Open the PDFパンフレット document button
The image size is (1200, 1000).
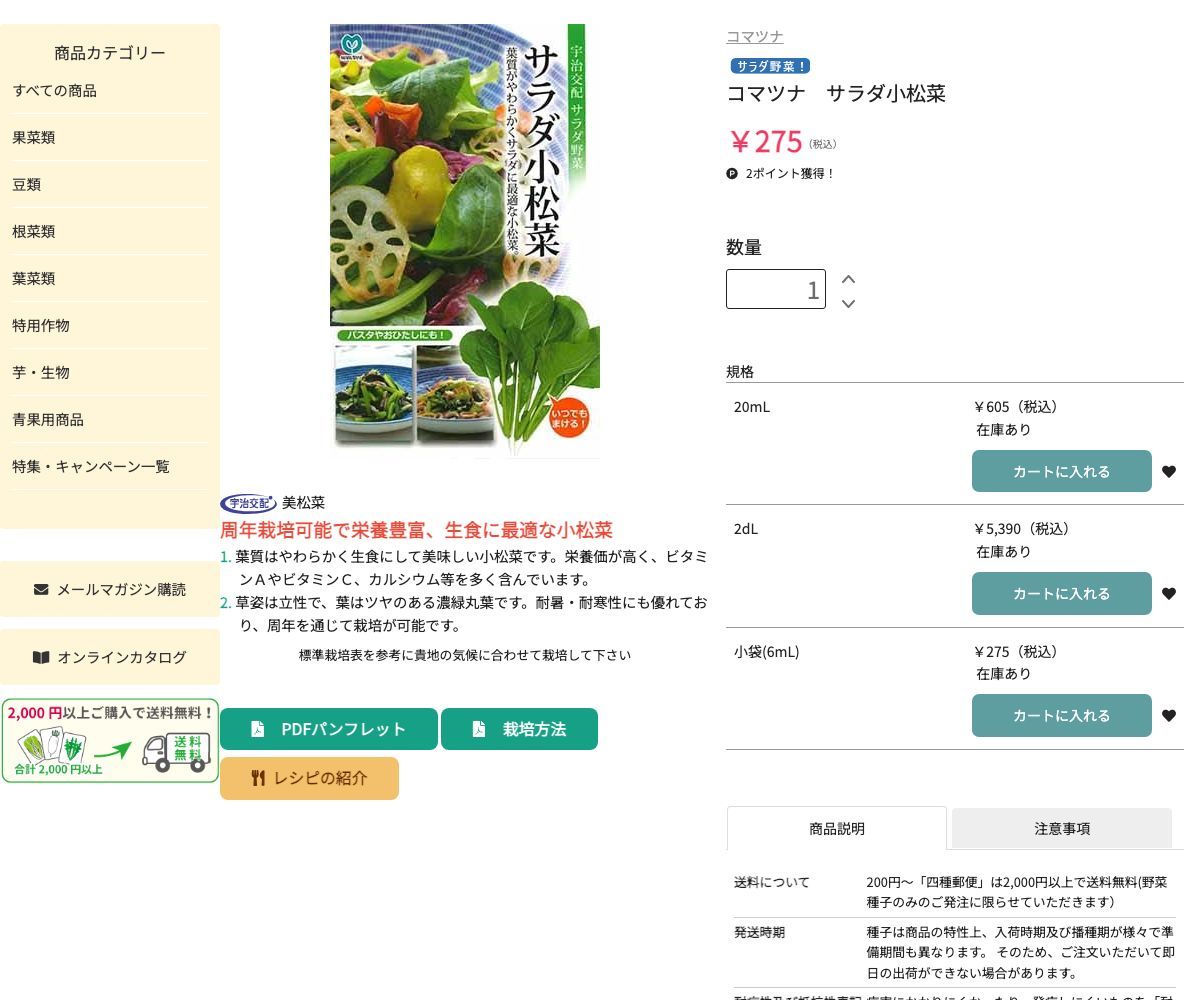pyautogui.click(x=328, y=729)
